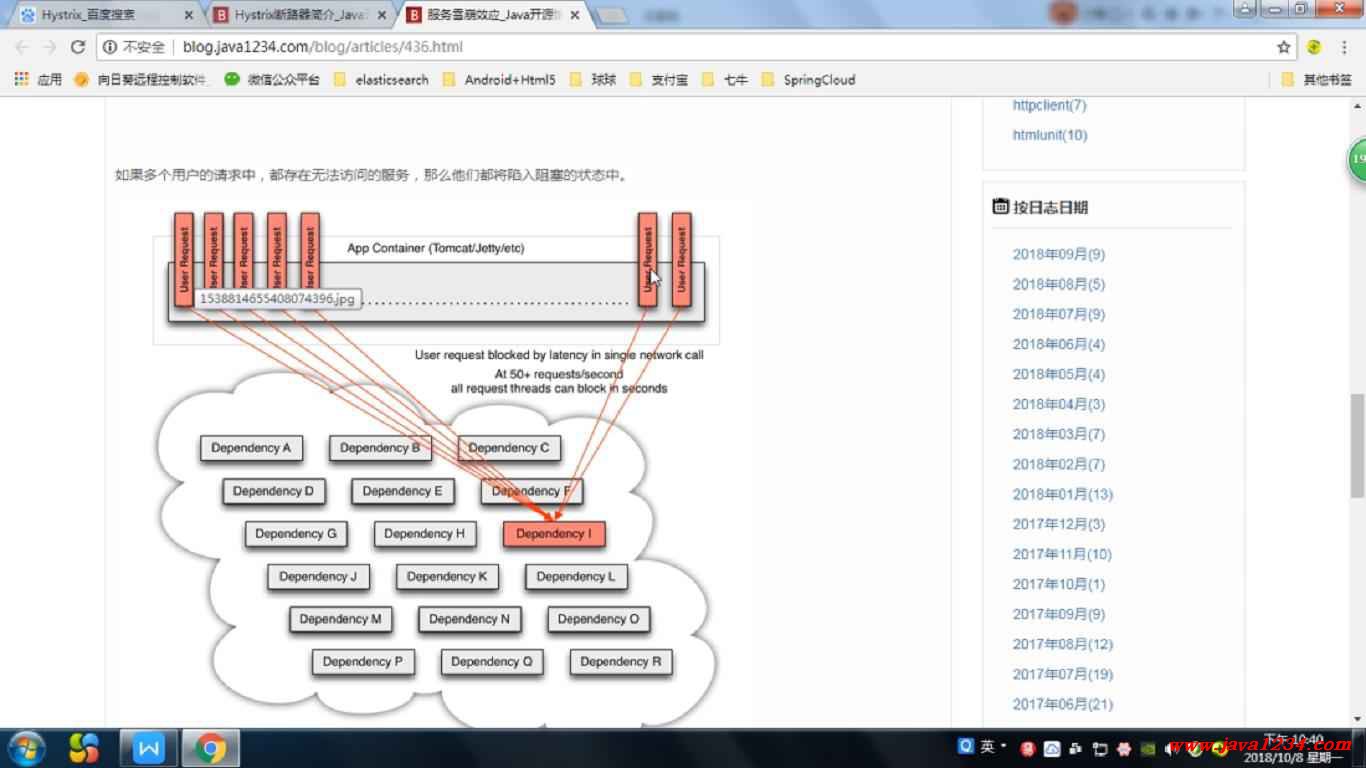1366x768 pixels.
Task: Open the NVIDIA tray icon
Action: 1148,748
